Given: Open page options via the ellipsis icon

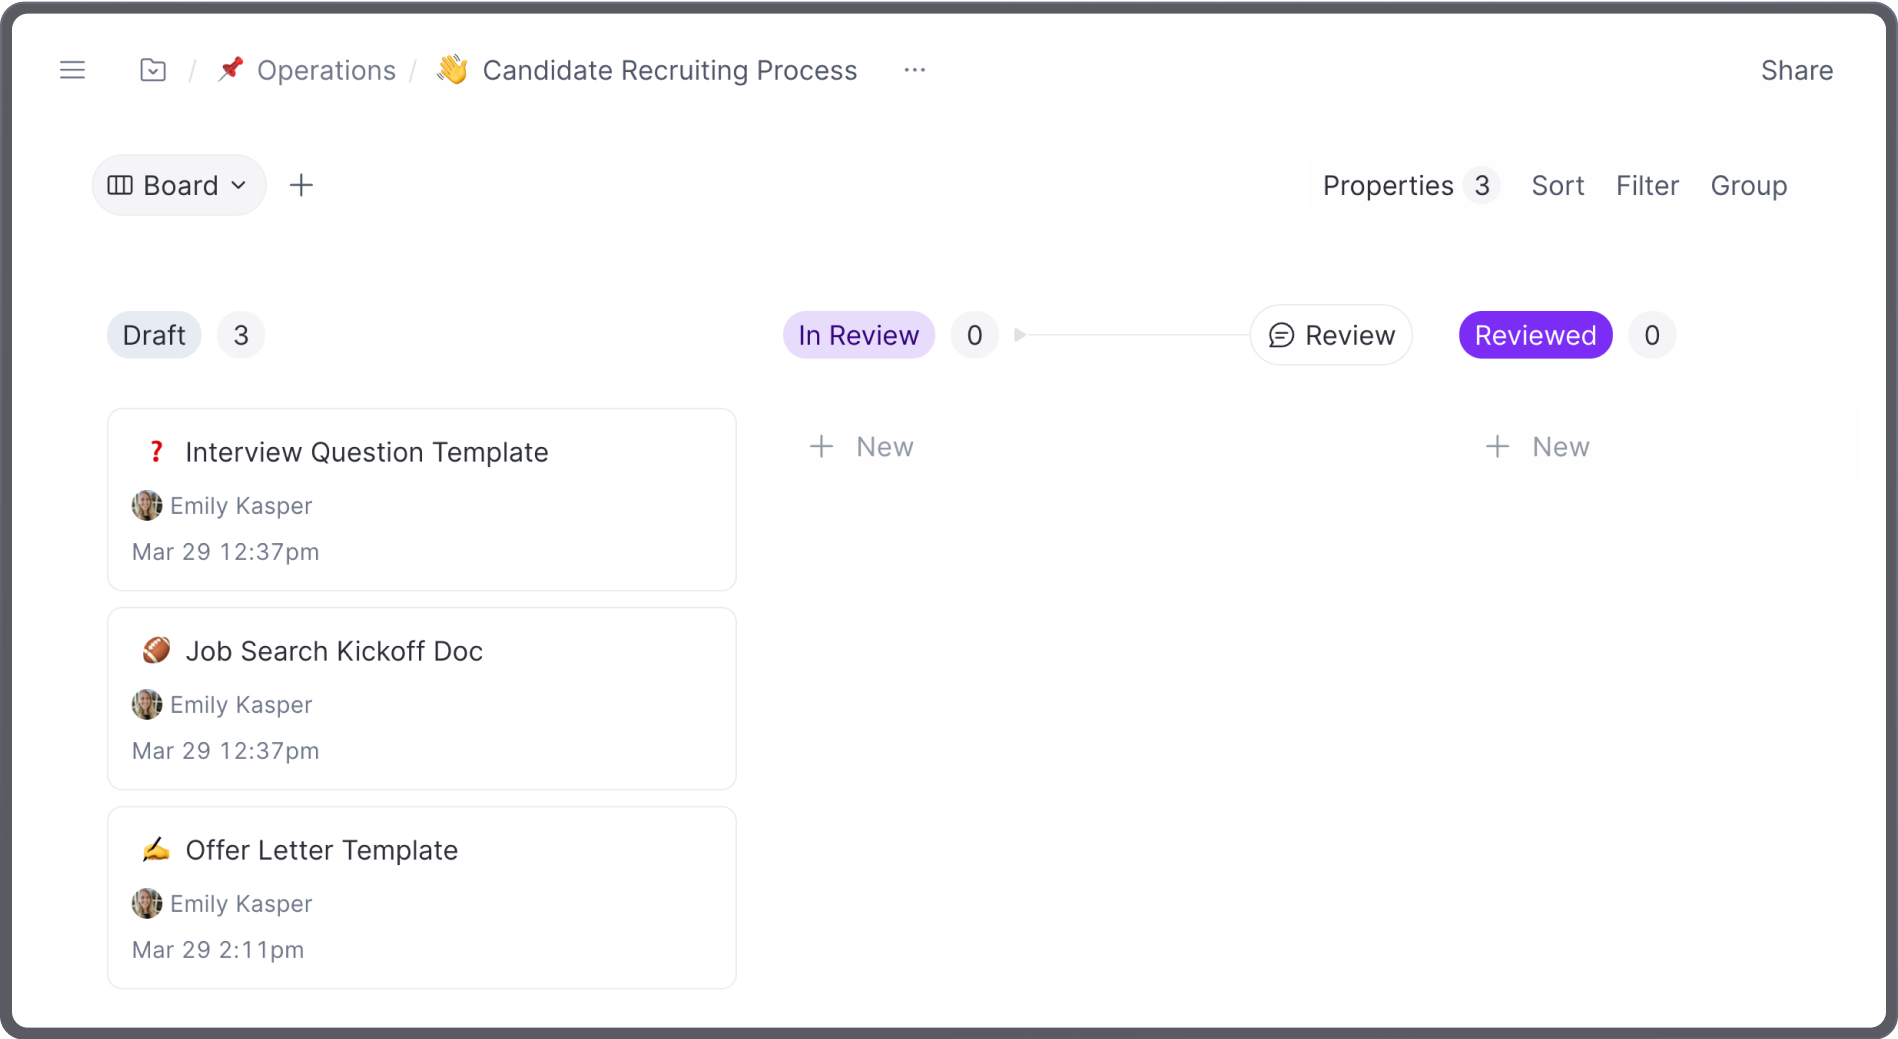Looking at the screenshot, I should click(913, 70).
